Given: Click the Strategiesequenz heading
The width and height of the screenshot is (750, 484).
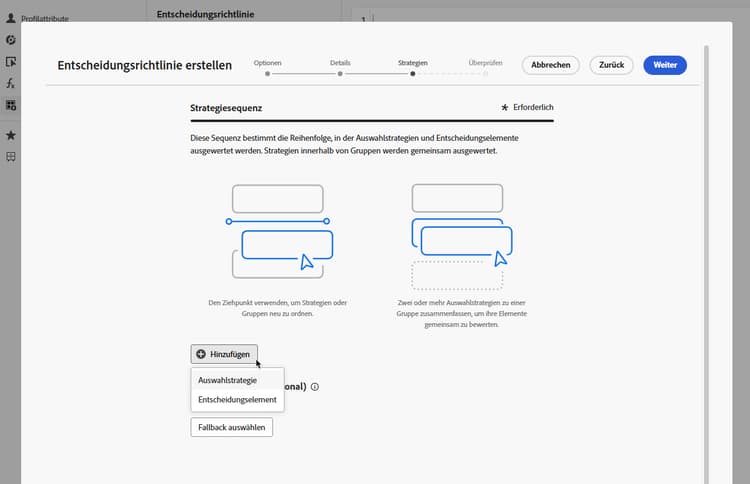Looking at the screenshot, I should [226, 108].
